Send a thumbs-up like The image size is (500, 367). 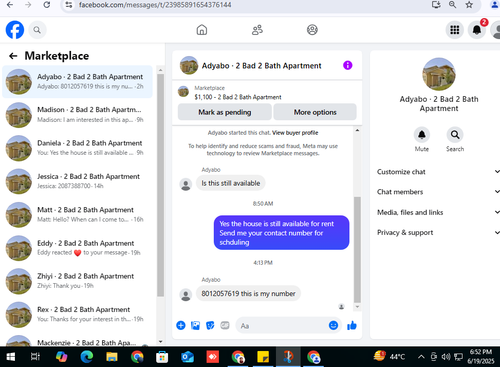pos(352,325)
